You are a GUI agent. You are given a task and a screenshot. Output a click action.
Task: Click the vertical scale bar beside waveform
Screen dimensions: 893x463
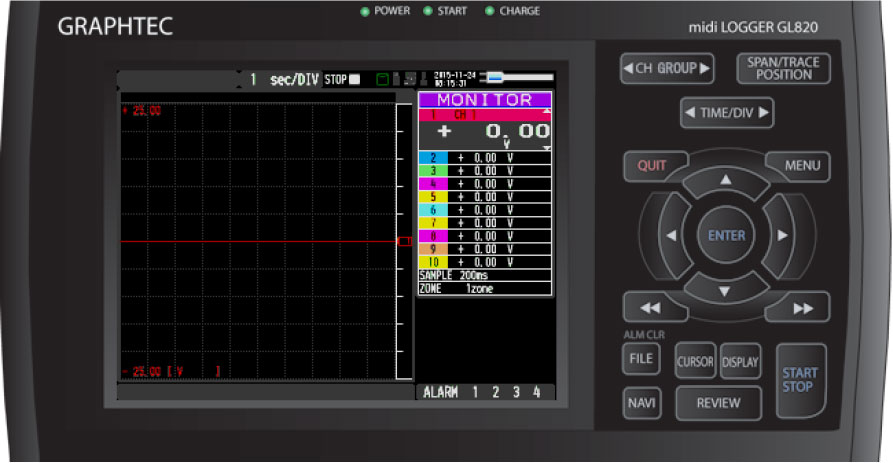click(x=404, y=241)
